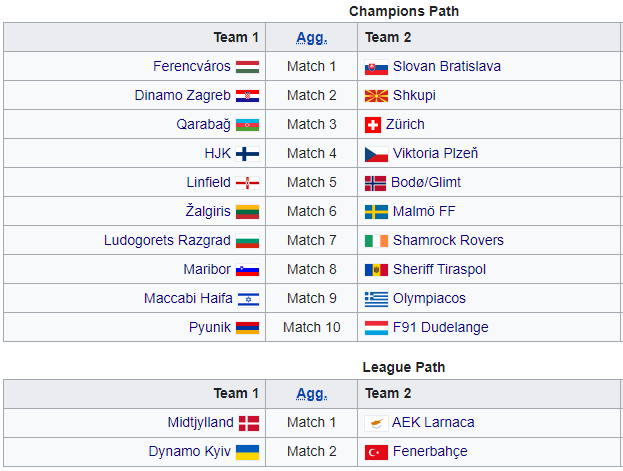This screenshot has width=623, height=471.
Task: Click the Turkey flag beside Fenerbahçe
Action: point(375,452)
